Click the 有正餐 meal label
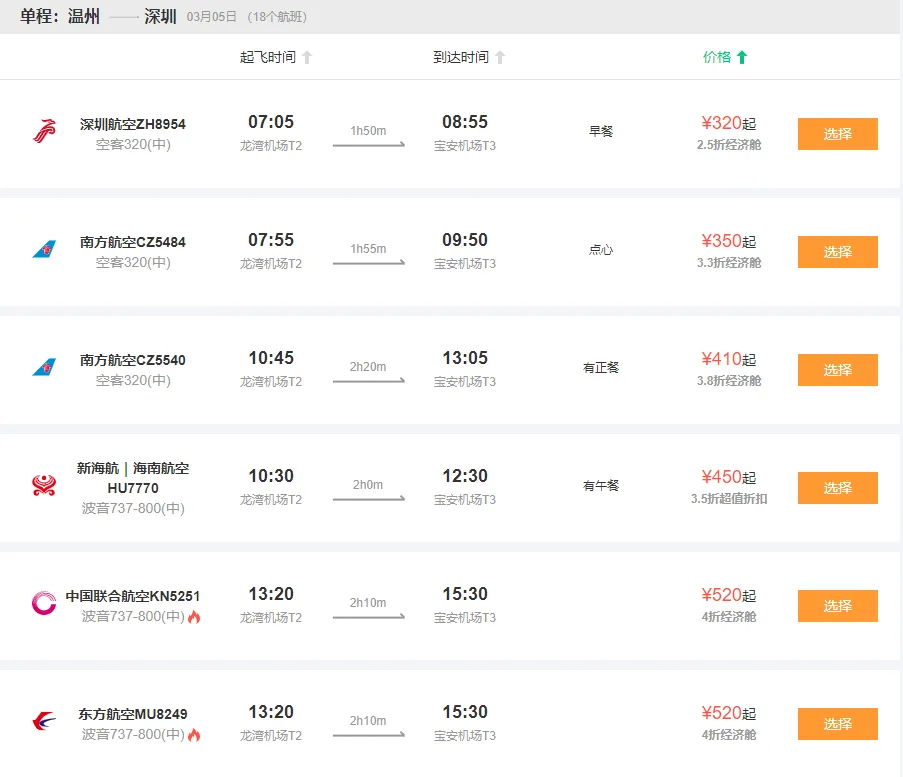This screenshot has width=903, height=777. click(601, 367)
